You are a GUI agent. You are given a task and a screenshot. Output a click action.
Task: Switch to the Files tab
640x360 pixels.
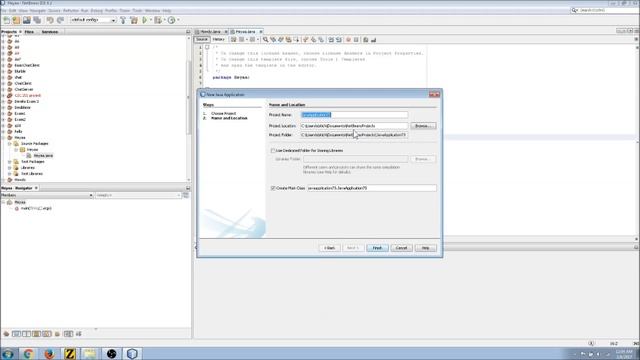[x=29, y=31]
